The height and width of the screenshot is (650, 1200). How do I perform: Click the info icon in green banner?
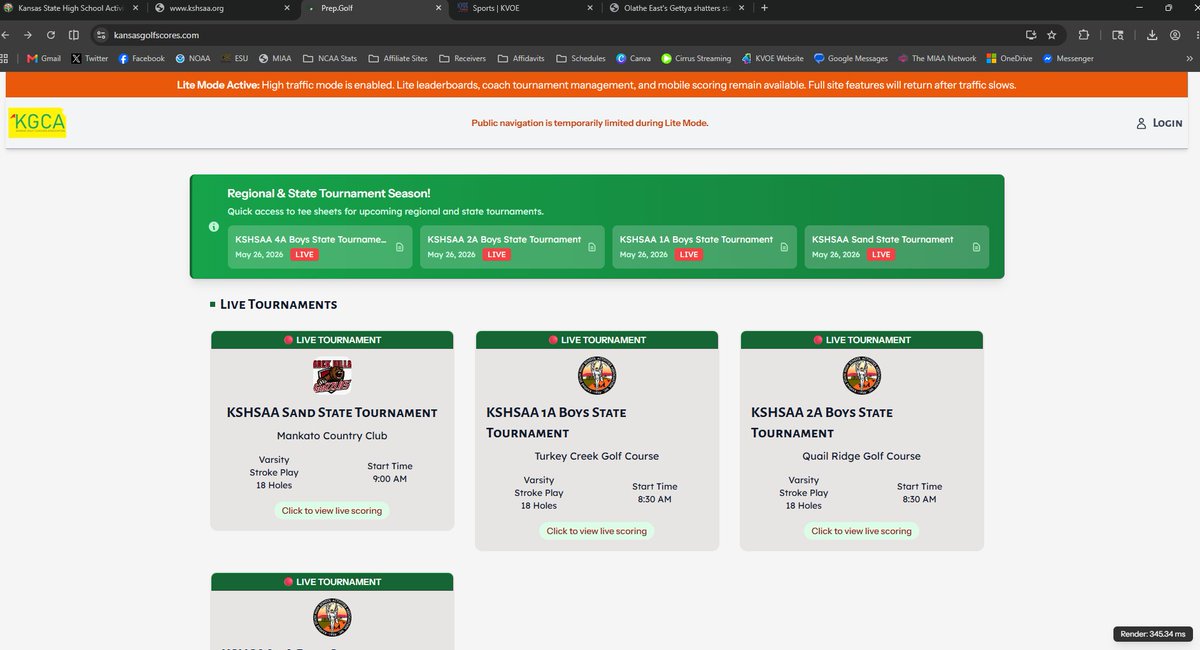[213, 227]
